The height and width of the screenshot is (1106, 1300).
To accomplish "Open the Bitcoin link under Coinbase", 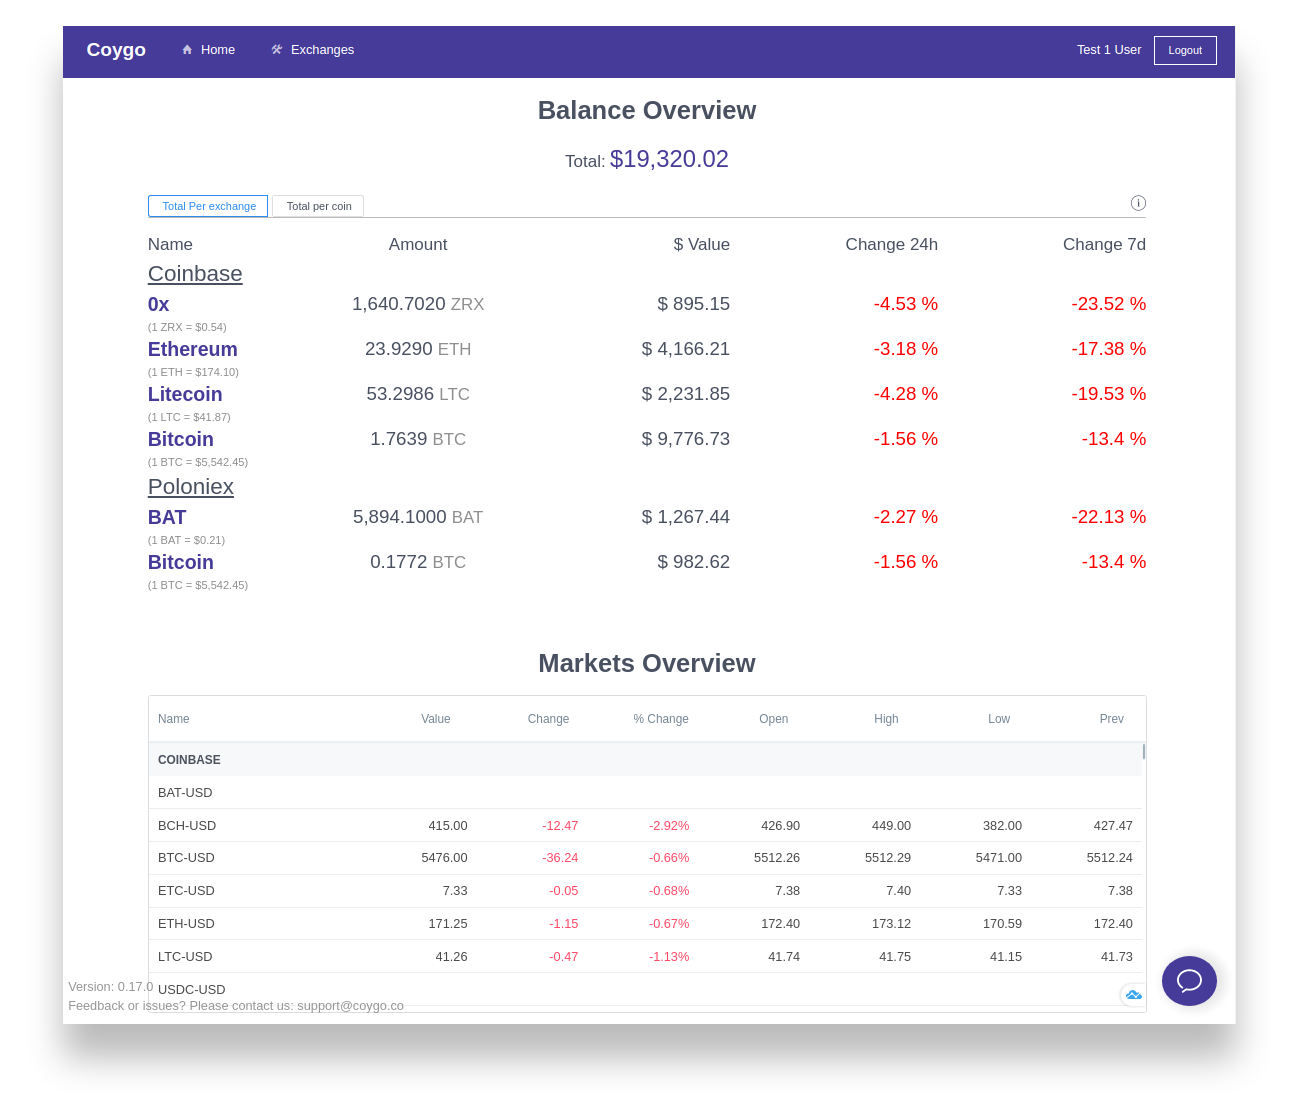I will coord(181,439).
